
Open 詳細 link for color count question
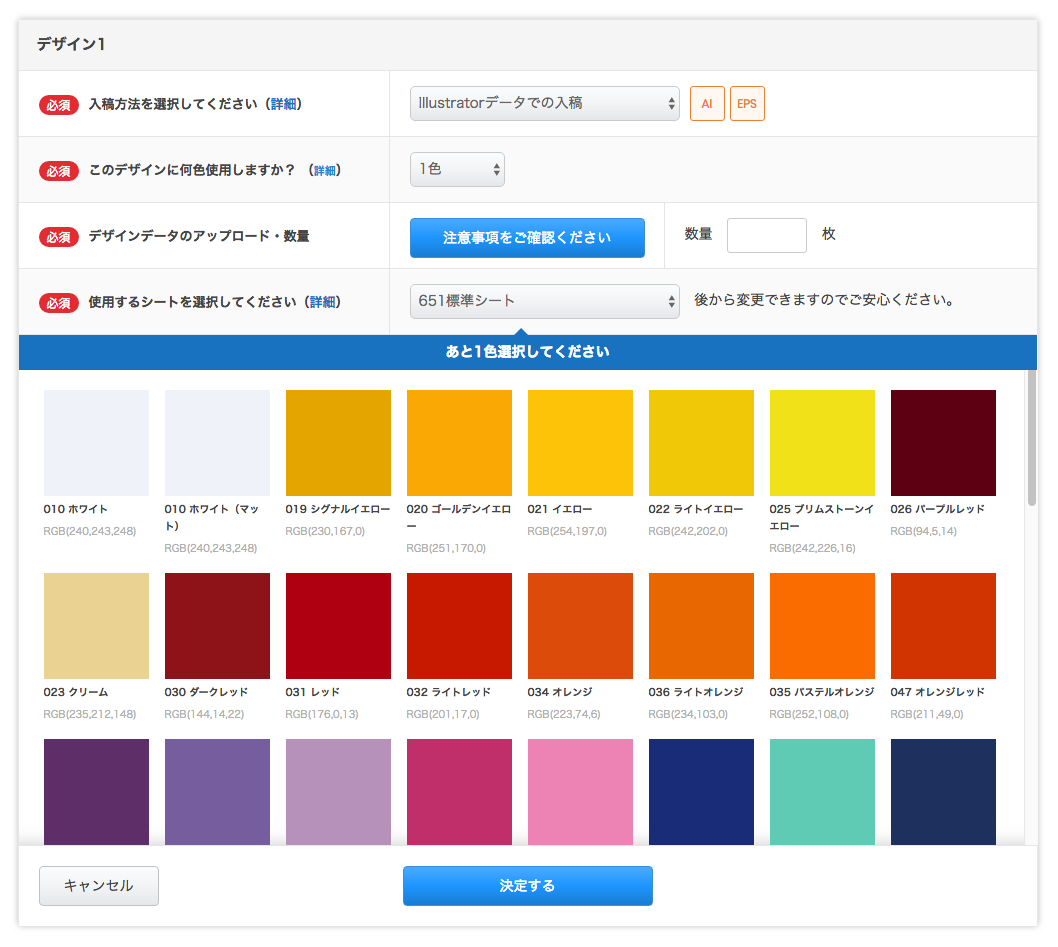325,170
